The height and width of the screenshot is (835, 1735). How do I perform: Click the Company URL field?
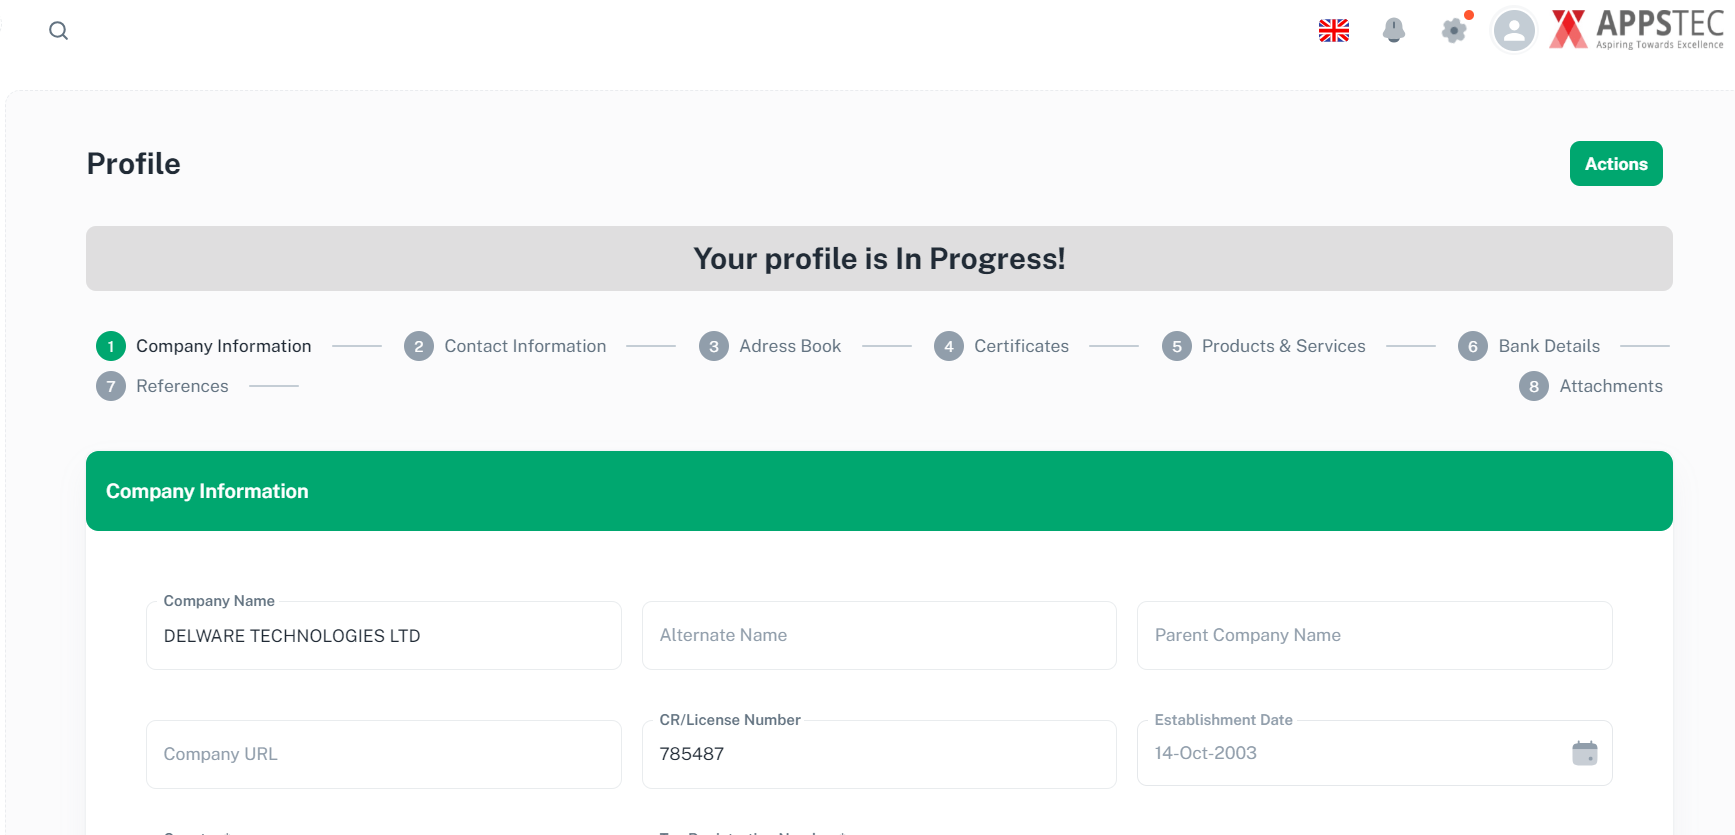pyautogui.click(x=383, y=754)
